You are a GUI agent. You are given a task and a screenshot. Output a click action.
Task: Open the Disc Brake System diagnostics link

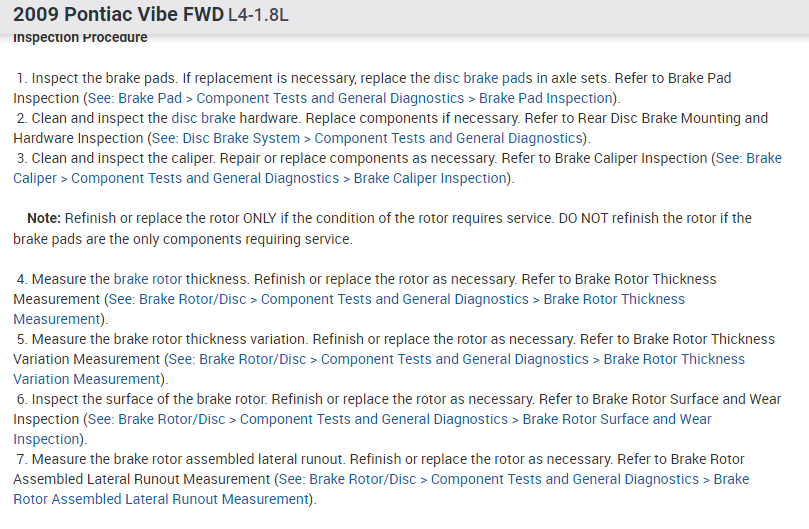coord(366,138)
